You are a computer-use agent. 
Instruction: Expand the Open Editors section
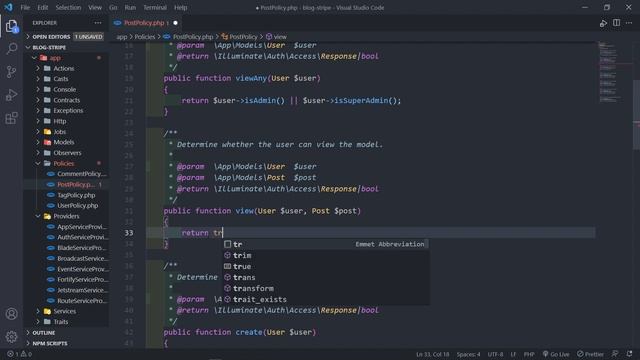point(65,37)
